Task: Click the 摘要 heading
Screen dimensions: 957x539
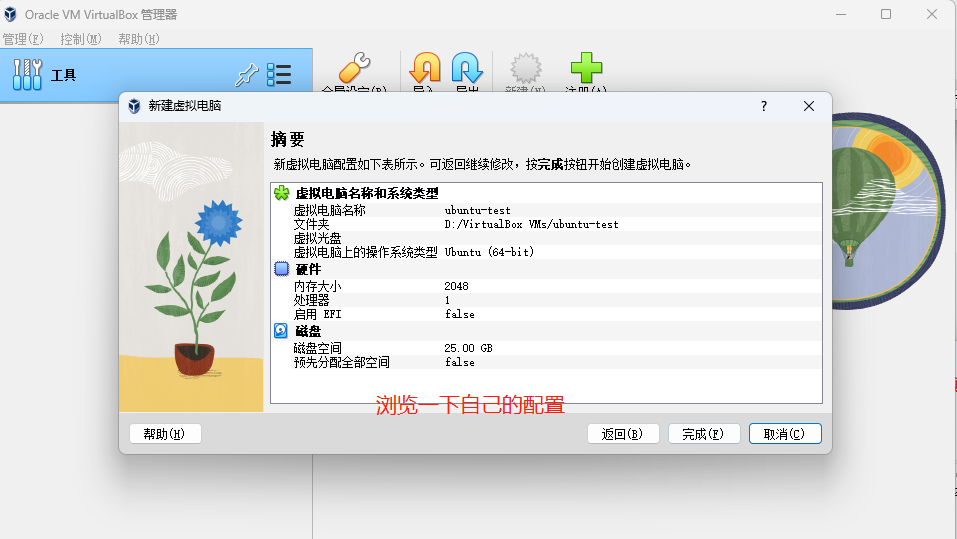Action: [287, 140]
